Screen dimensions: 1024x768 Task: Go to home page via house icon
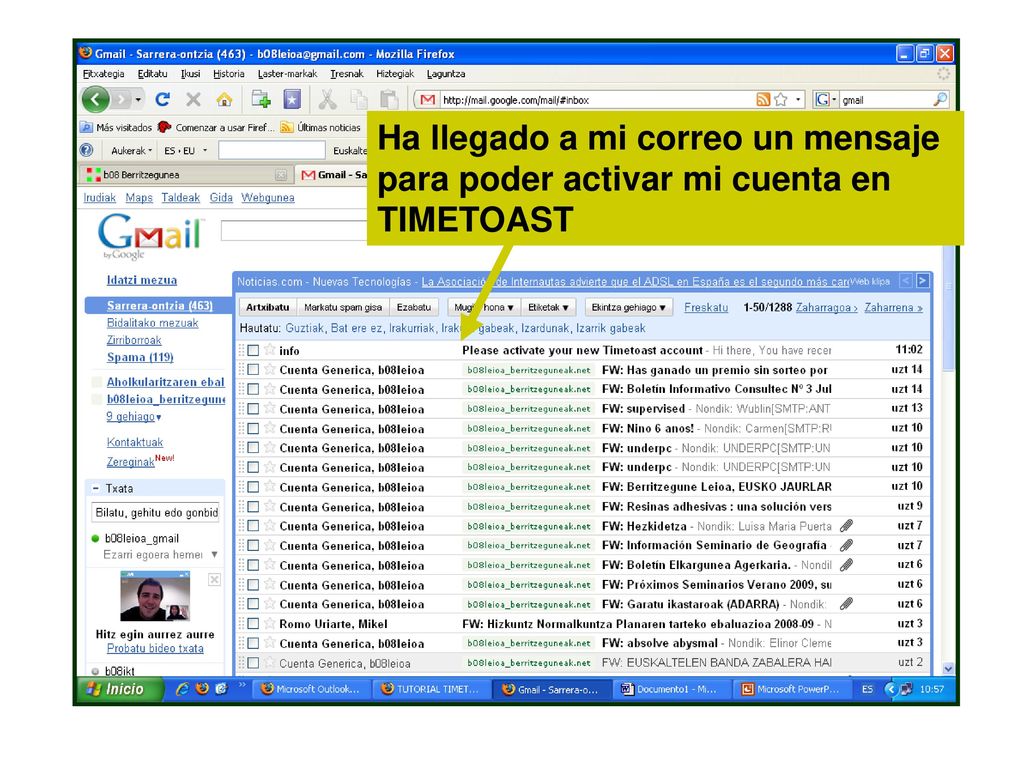tap(224, 99)
